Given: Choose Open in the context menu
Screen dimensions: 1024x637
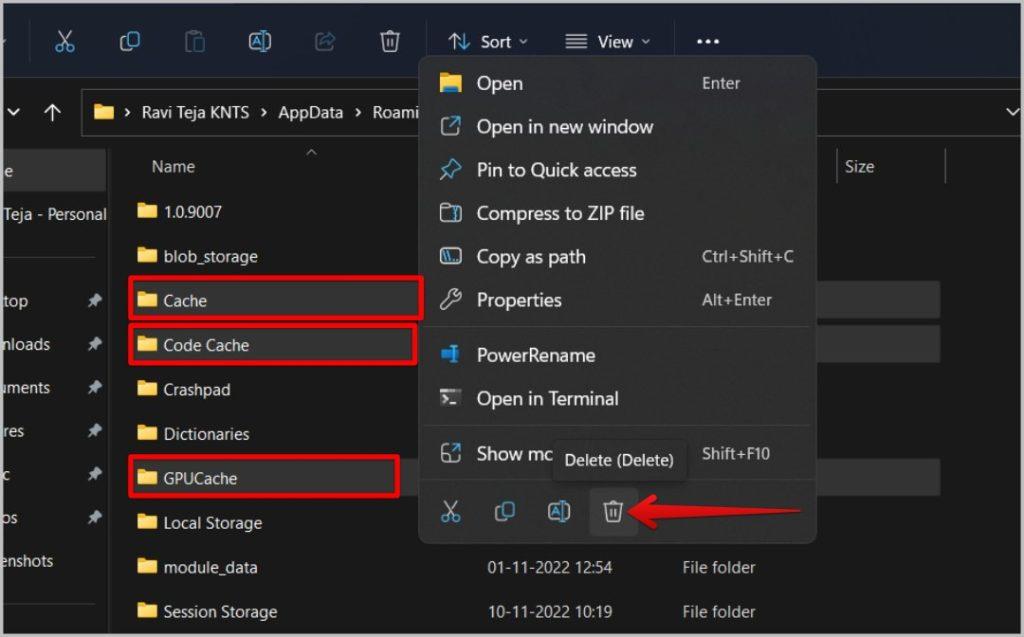Looking at the screenshot, I should [617, 83].
